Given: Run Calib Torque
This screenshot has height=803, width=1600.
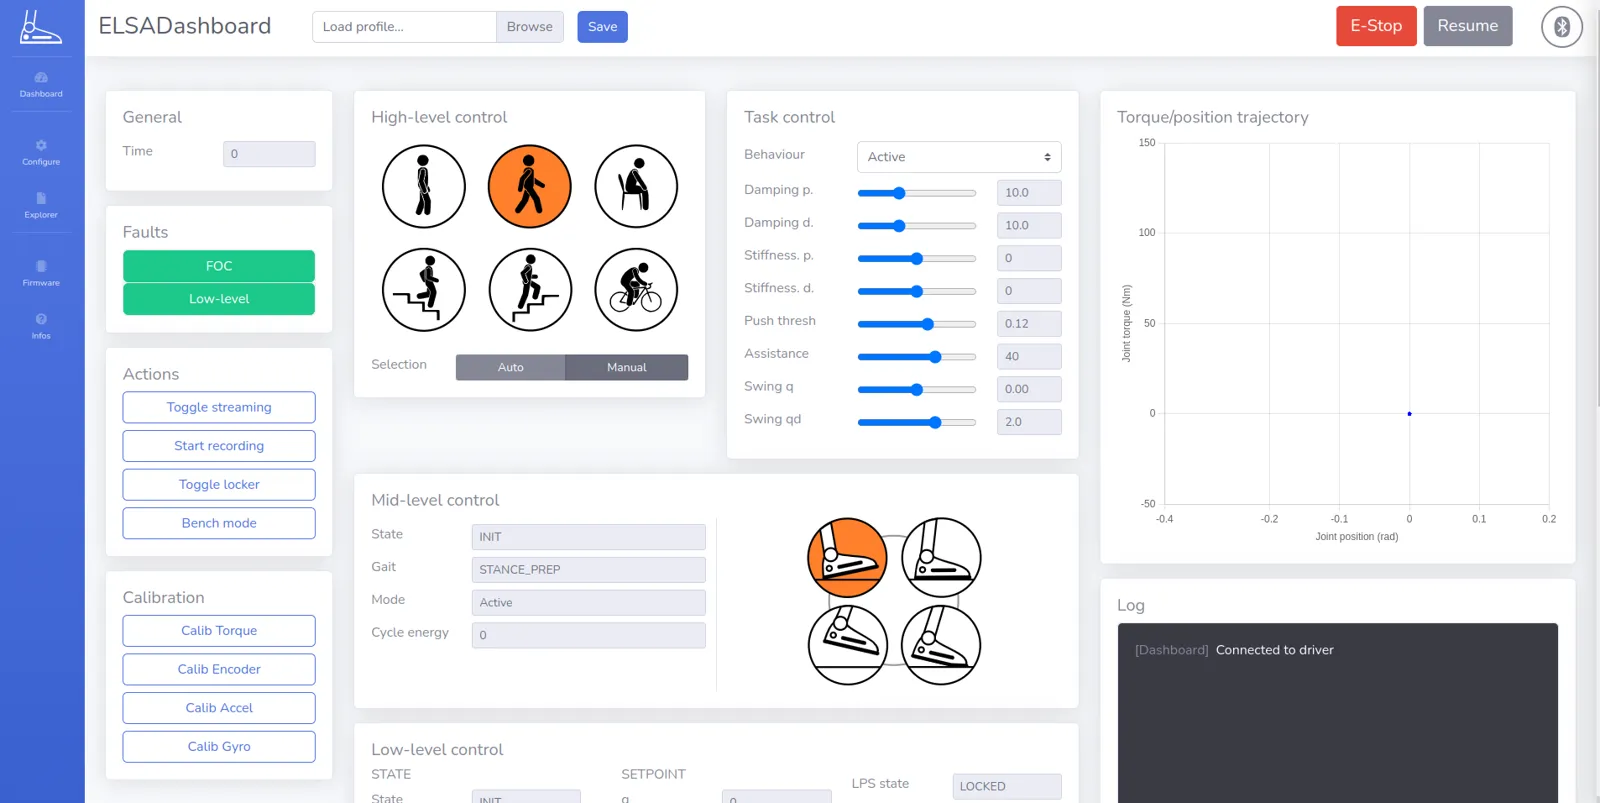Looking at the screenshot, I should coord(219,631).
